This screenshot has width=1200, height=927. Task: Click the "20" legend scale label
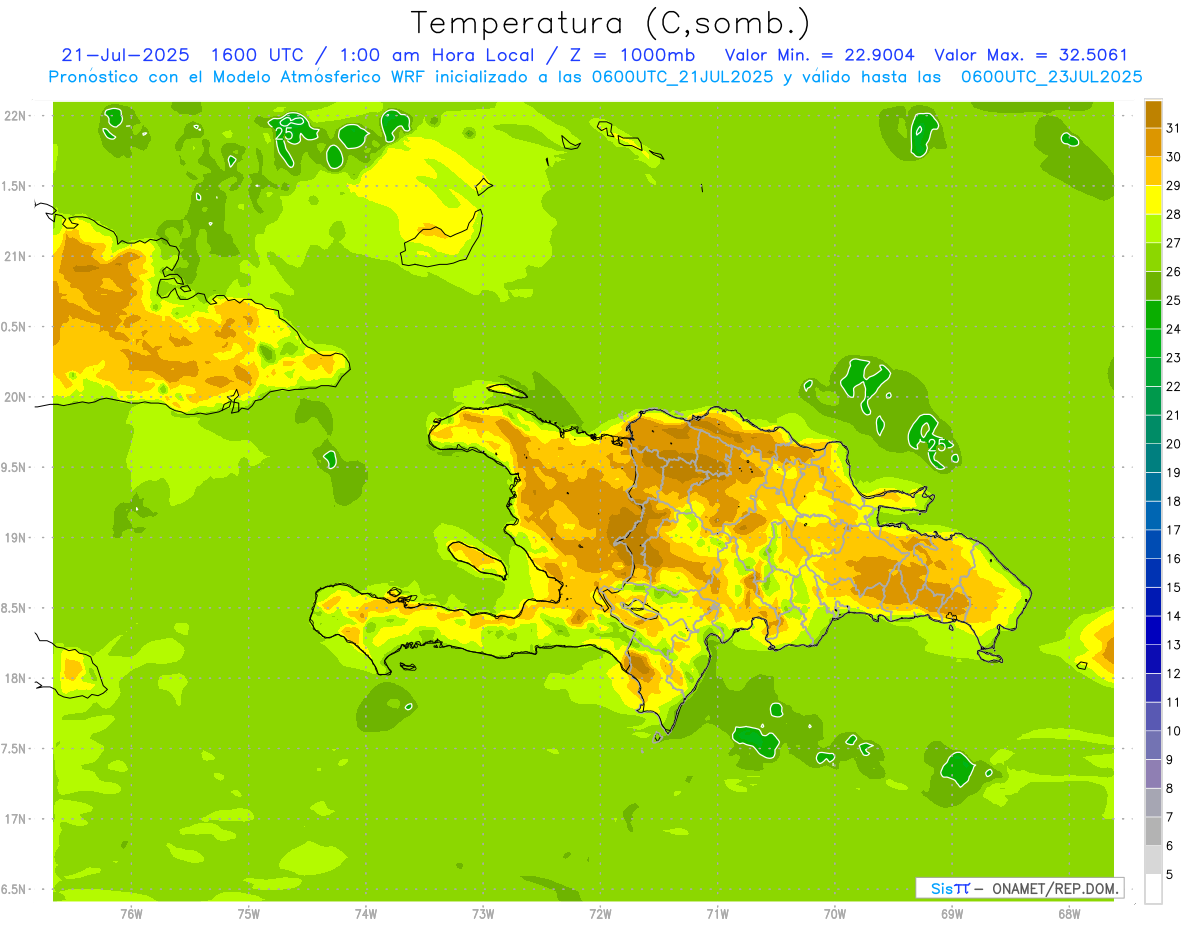coord(1174,444)
